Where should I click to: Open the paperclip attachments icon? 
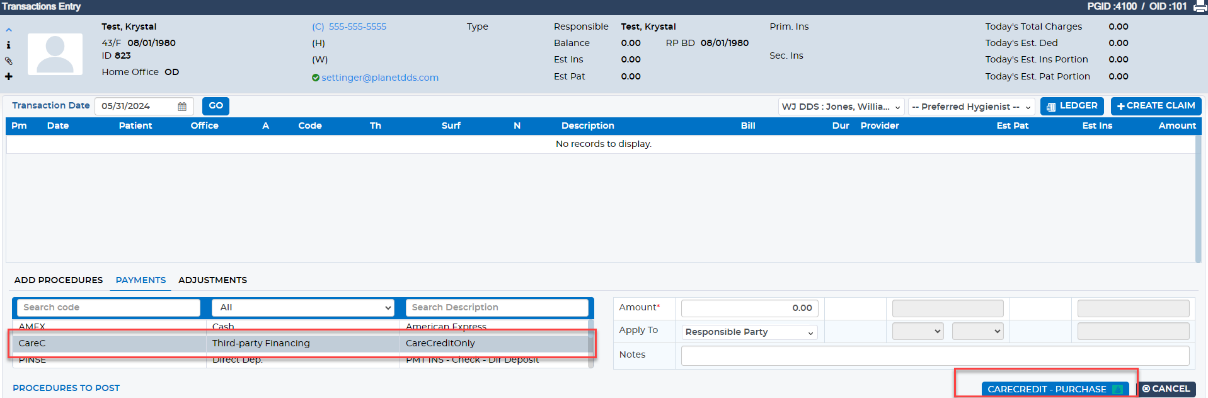9,61
